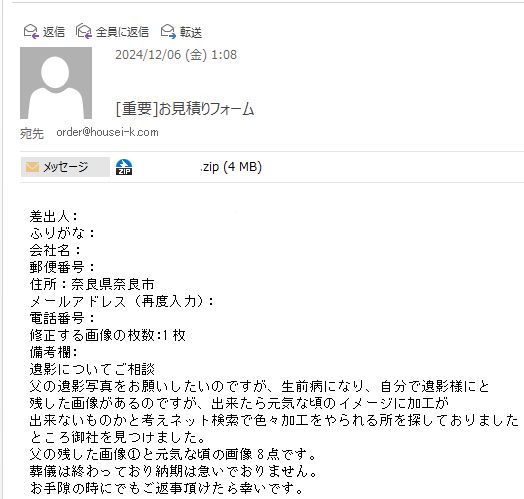Screen dimensions: 524x499
Task: Select the .zip (4 MB) attachment name
Action: [x=231, y=166]
